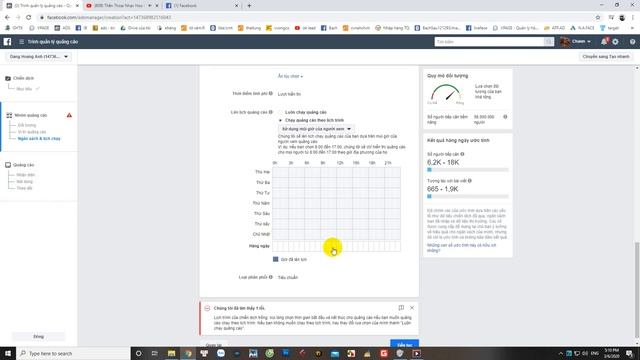Click Chuyển sang Tạo nhanh button
The height and width of the screenshot is (360, 640).
click(x=606, y=57)
